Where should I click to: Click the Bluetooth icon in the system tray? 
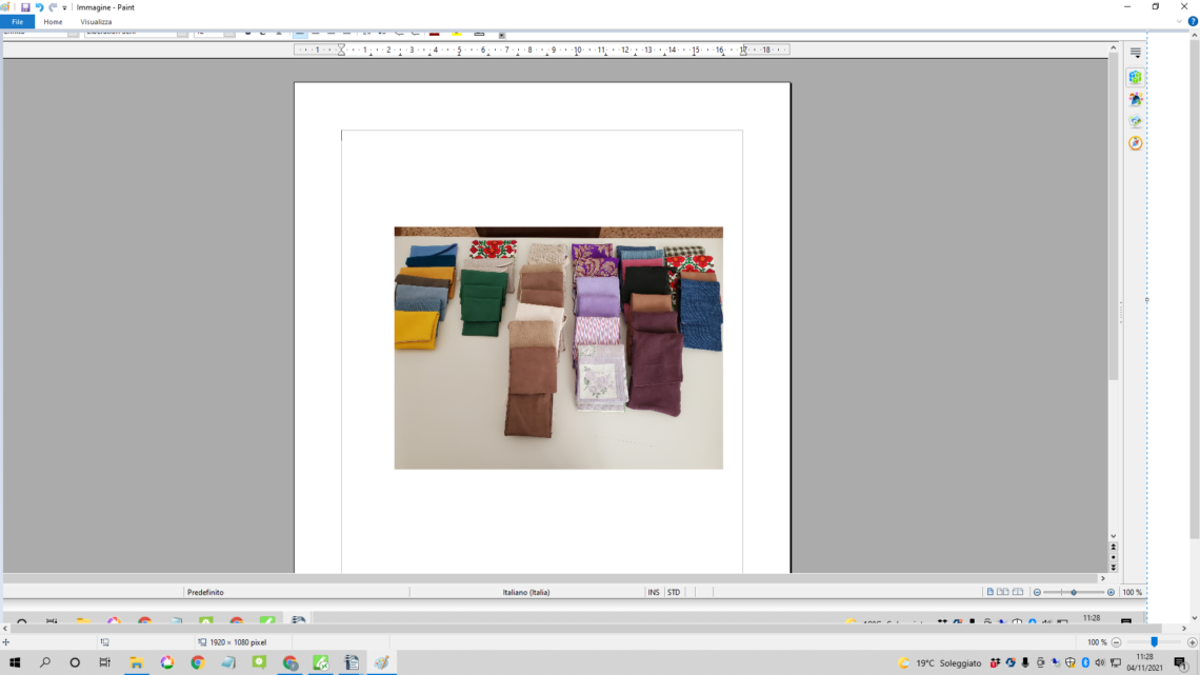[x=1086, y=662]
